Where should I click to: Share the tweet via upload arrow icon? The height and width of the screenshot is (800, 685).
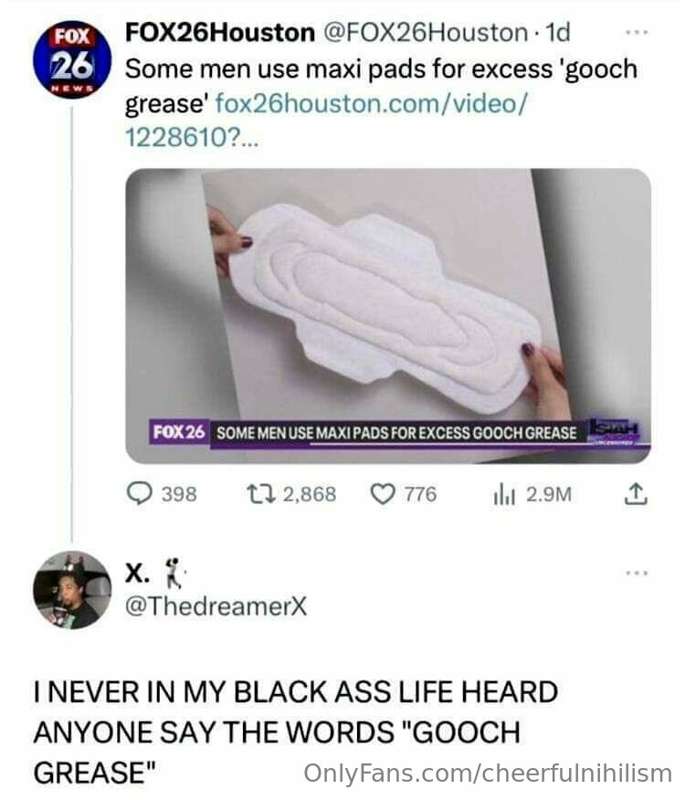point(636,494)
